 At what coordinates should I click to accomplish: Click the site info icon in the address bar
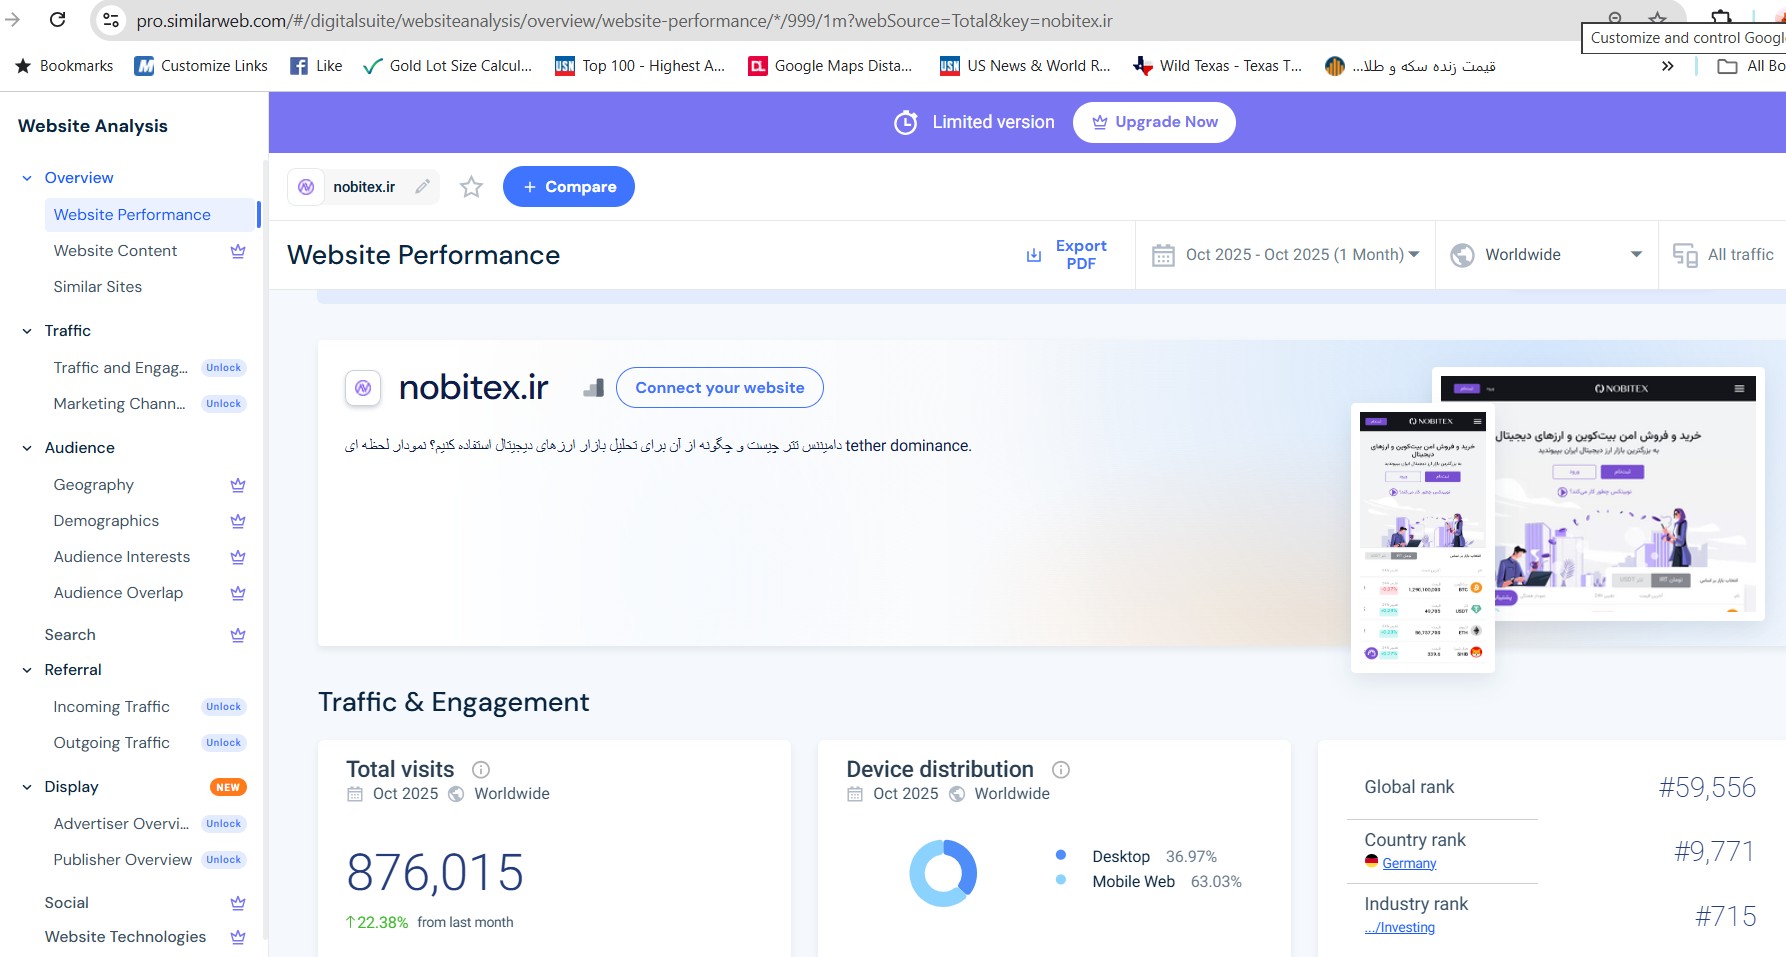[111, 20]
